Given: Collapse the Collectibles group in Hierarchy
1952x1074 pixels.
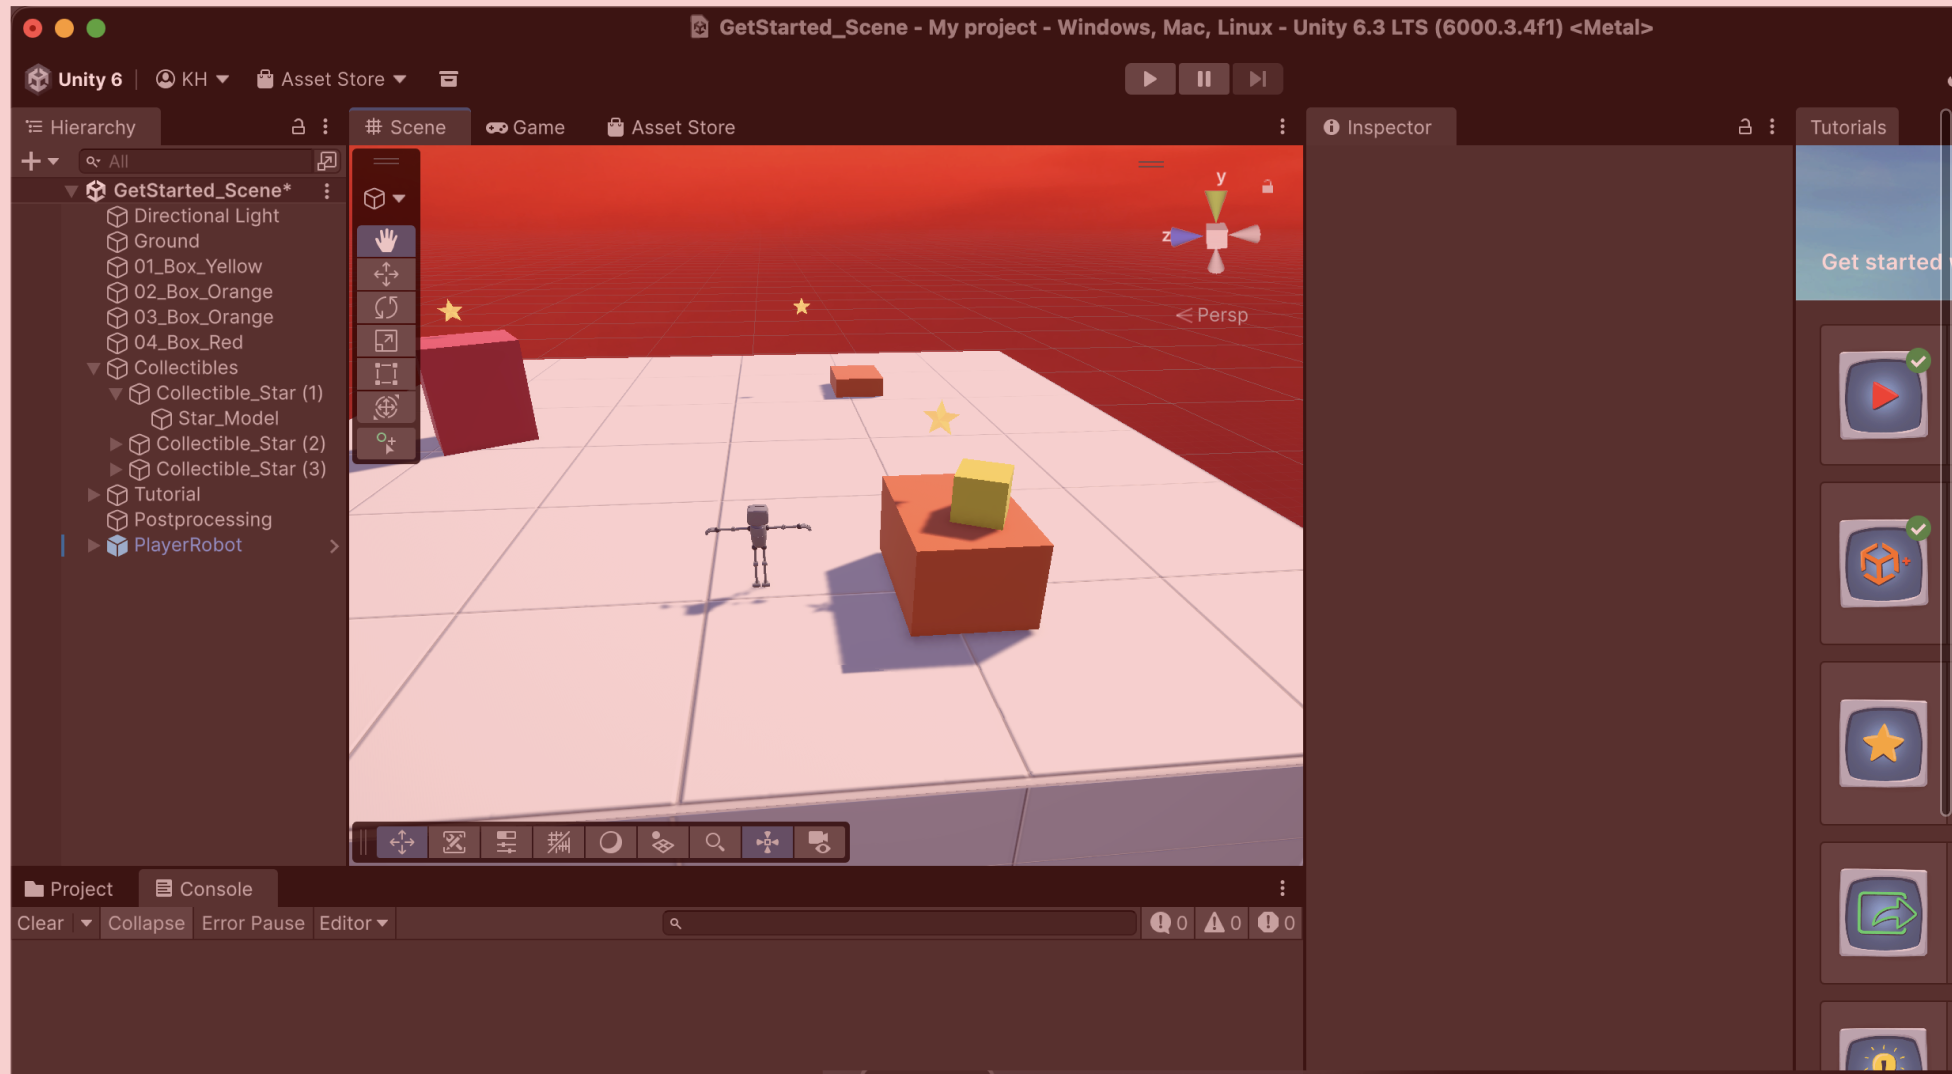Looking at the screenshot, I should 93,367.
